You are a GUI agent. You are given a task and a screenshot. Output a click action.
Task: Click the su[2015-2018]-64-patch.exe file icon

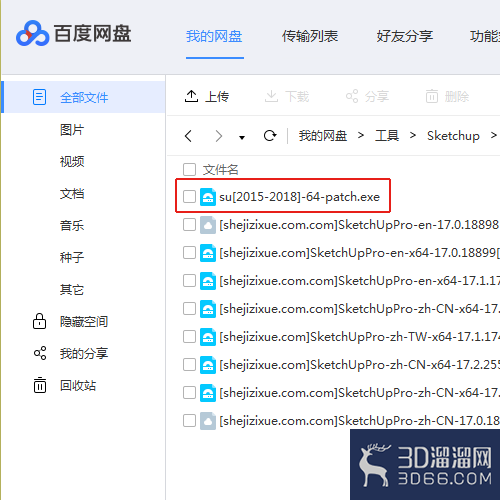coord(208,197)
